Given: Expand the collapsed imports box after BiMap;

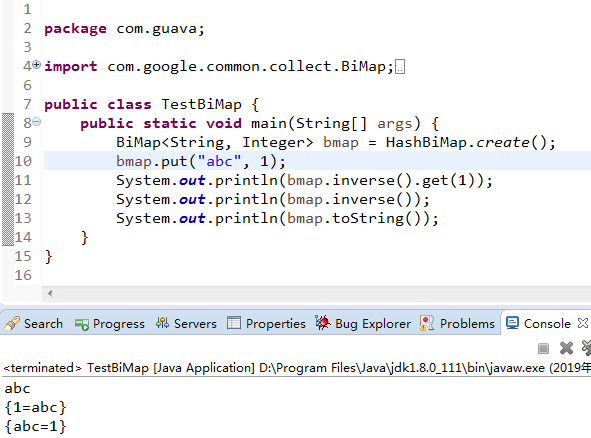Looking at the screenshot, I should (400, 67).
